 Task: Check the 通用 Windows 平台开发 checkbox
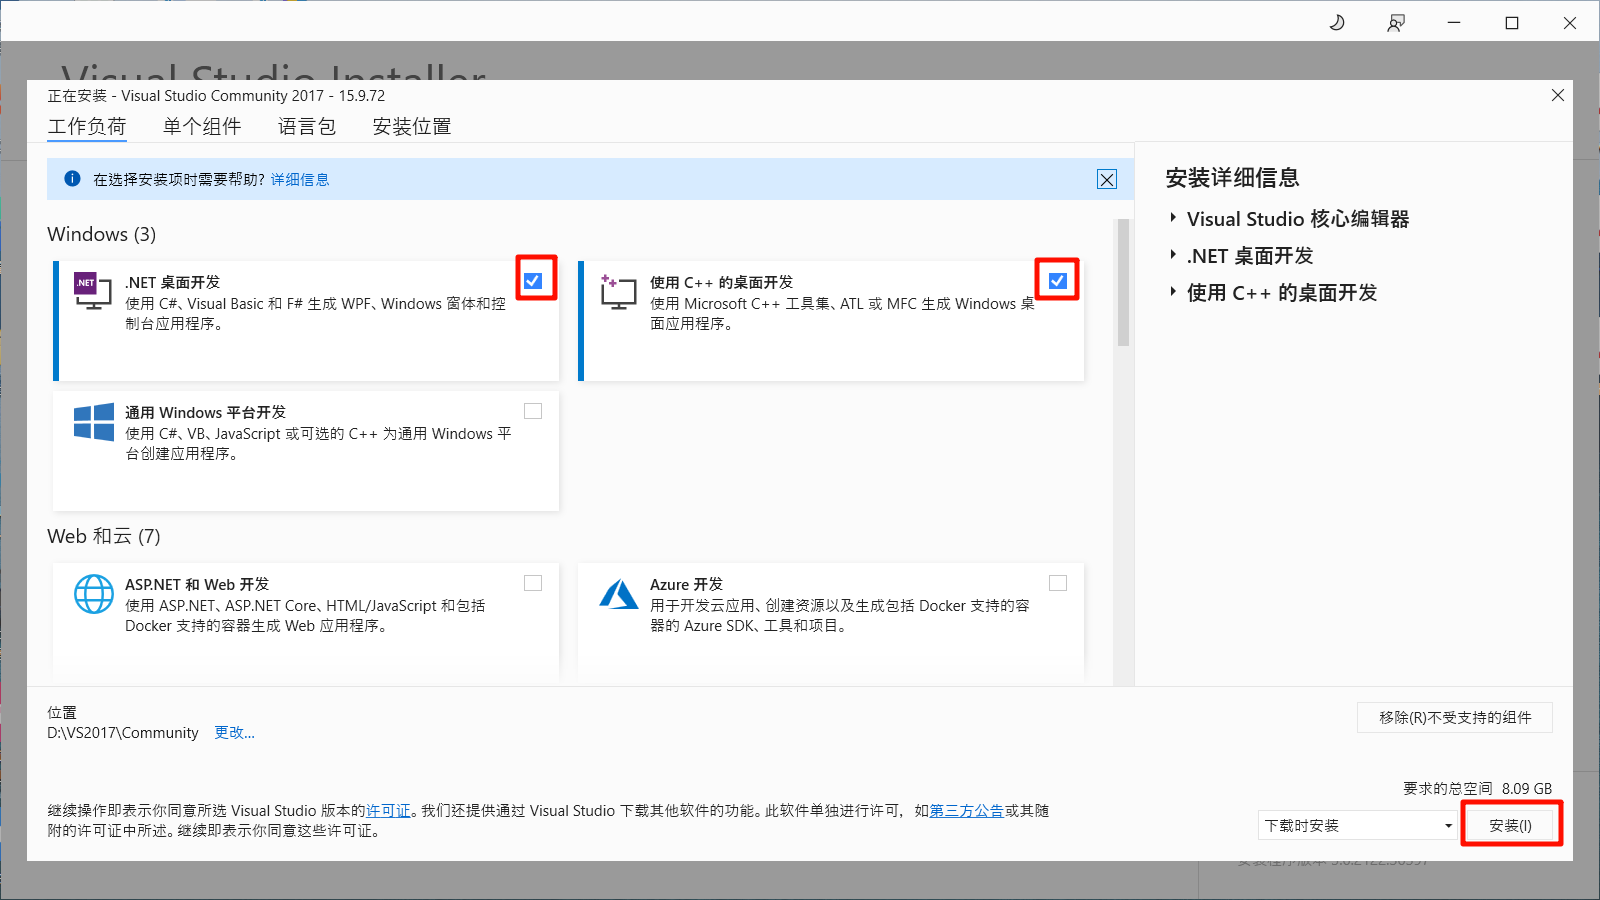[533, 411]
